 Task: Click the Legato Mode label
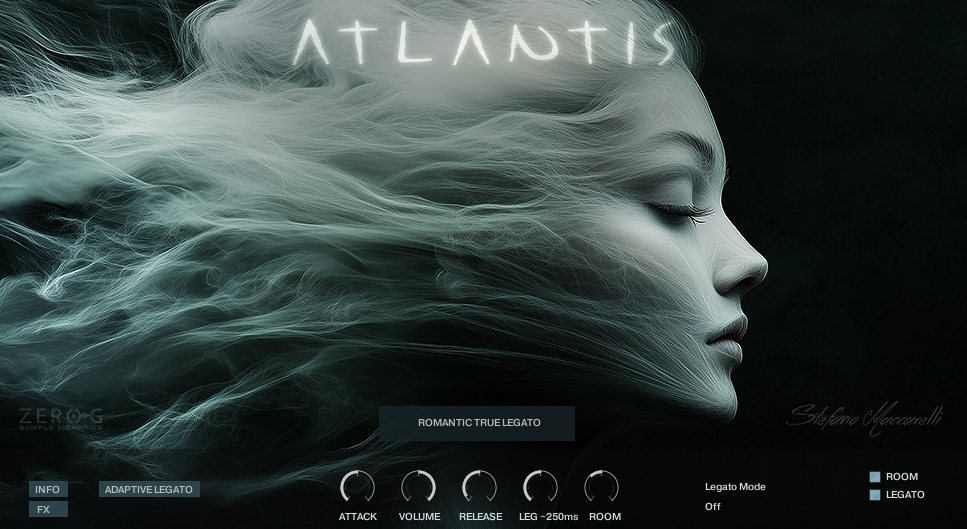point(735,487)
